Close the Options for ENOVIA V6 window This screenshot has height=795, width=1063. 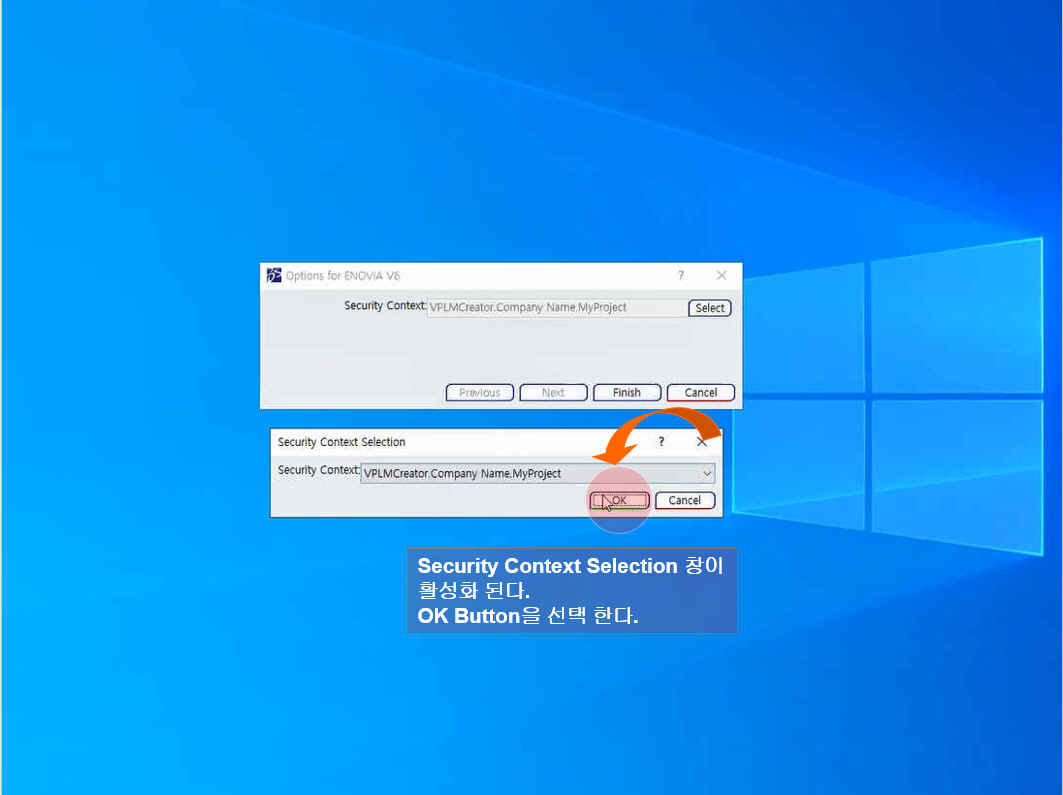(x=721, y=274)
